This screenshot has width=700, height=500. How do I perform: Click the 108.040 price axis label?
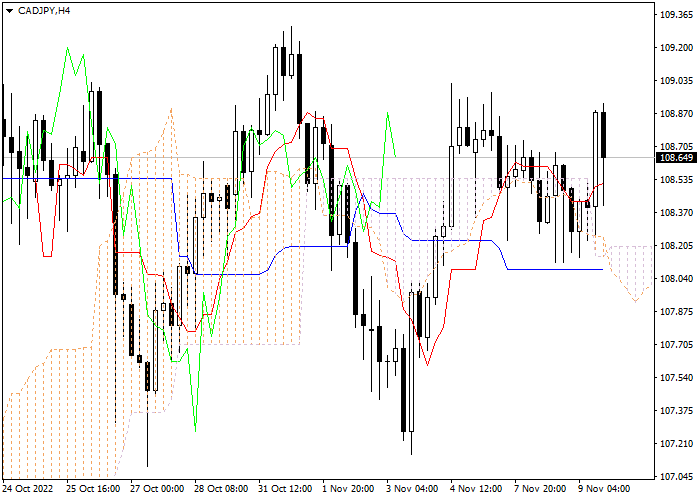coord(676,279)
